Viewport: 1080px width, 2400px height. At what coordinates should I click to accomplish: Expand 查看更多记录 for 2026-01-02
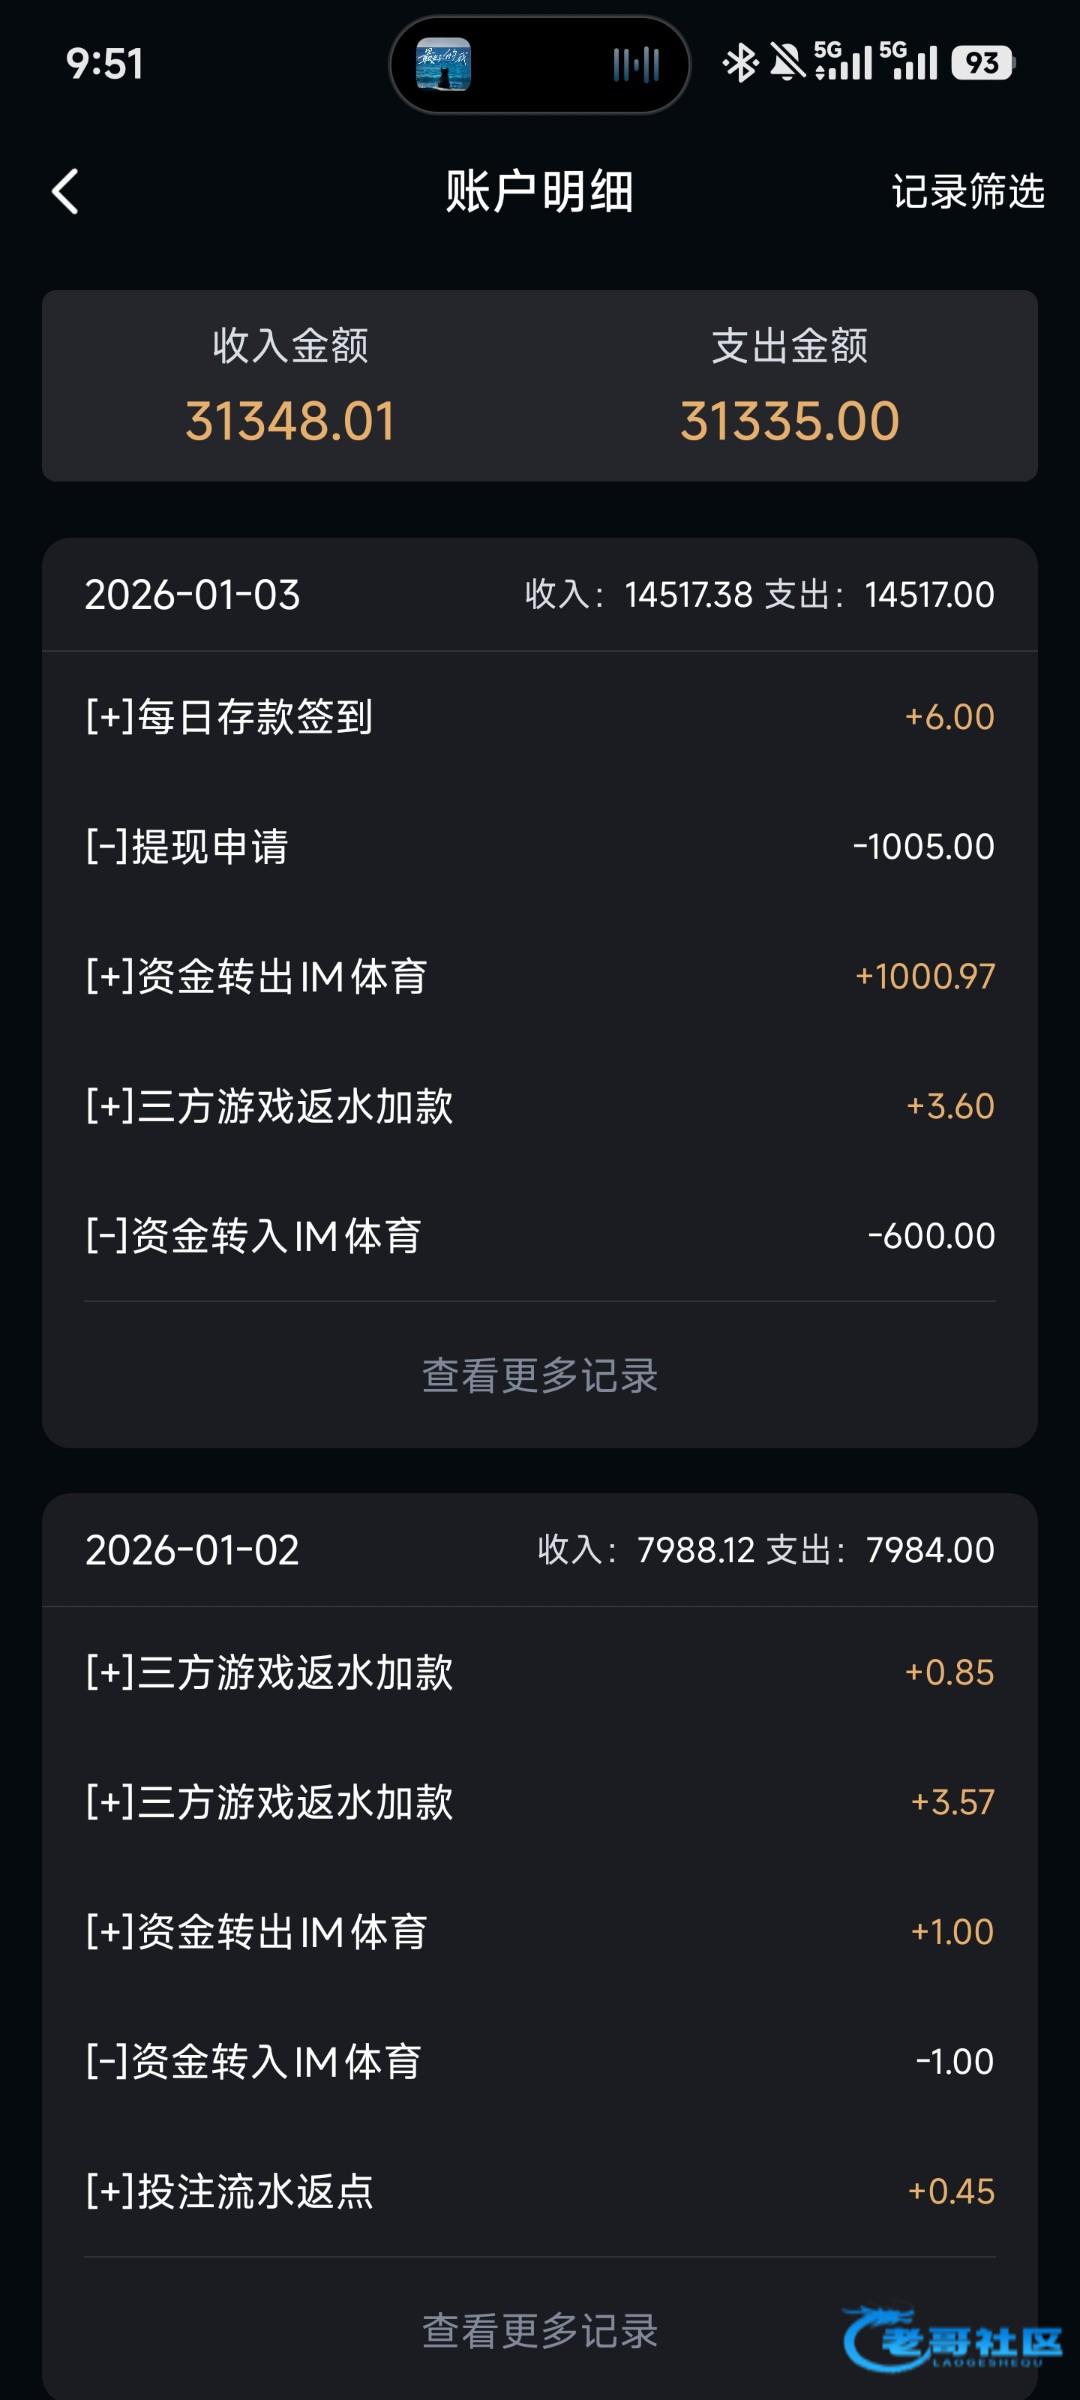(x=540, y=2330)
